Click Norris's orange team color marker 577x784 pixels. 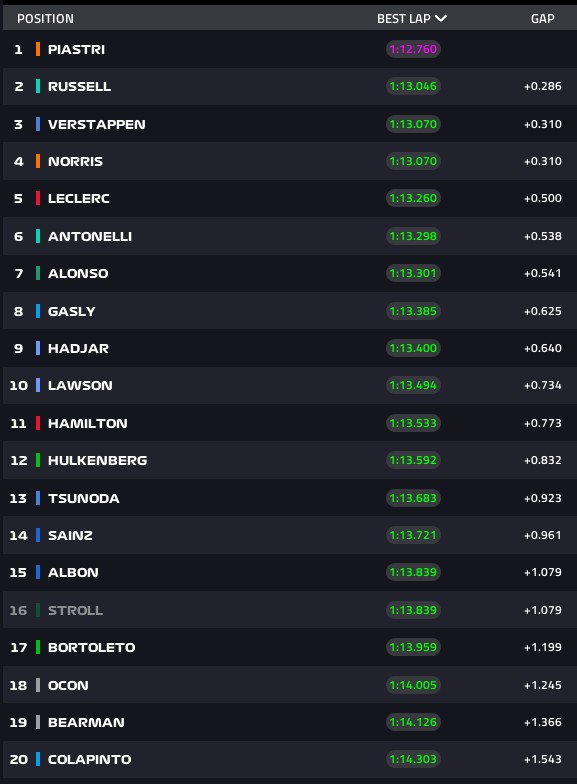tap(38, 161)
